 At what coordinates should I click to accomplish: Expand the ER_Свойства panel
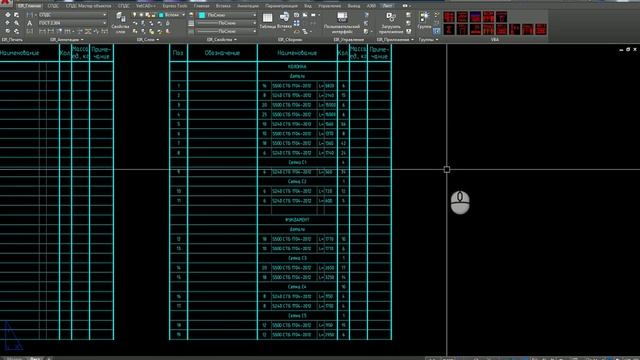point(222,40)
